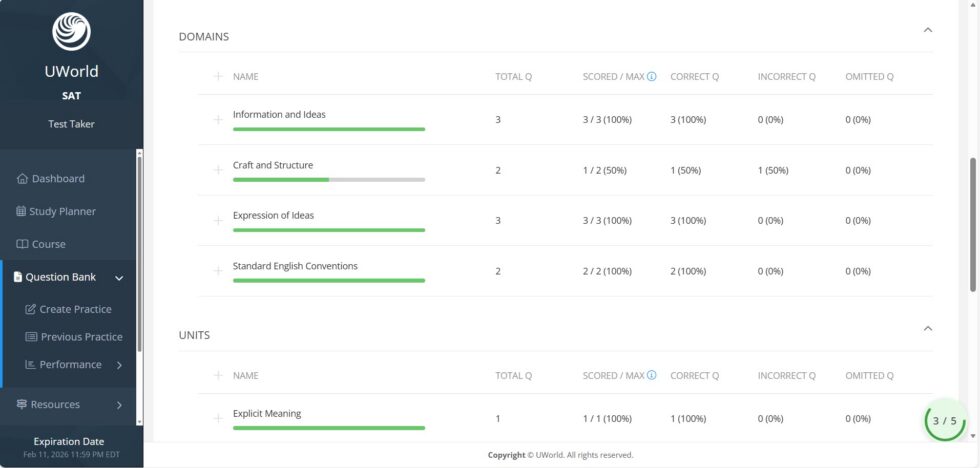Expand the Standard English Conventions row
This screenshot has height=468, width=980.
218,271
